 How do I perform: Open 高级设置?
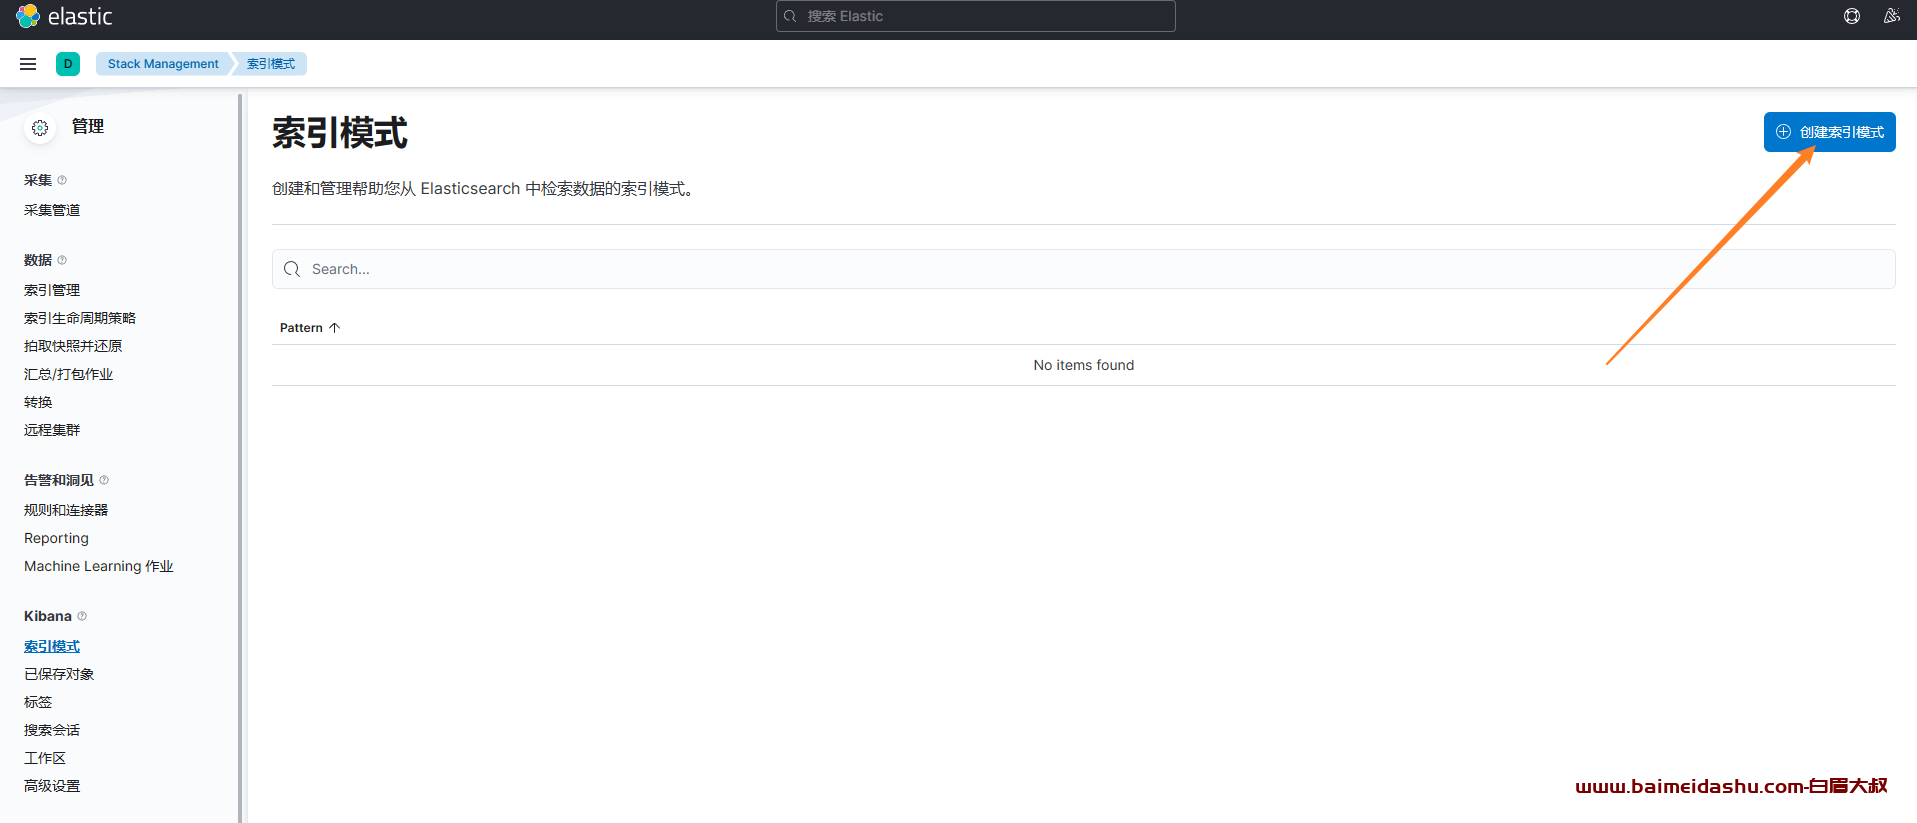pos(52,786)
